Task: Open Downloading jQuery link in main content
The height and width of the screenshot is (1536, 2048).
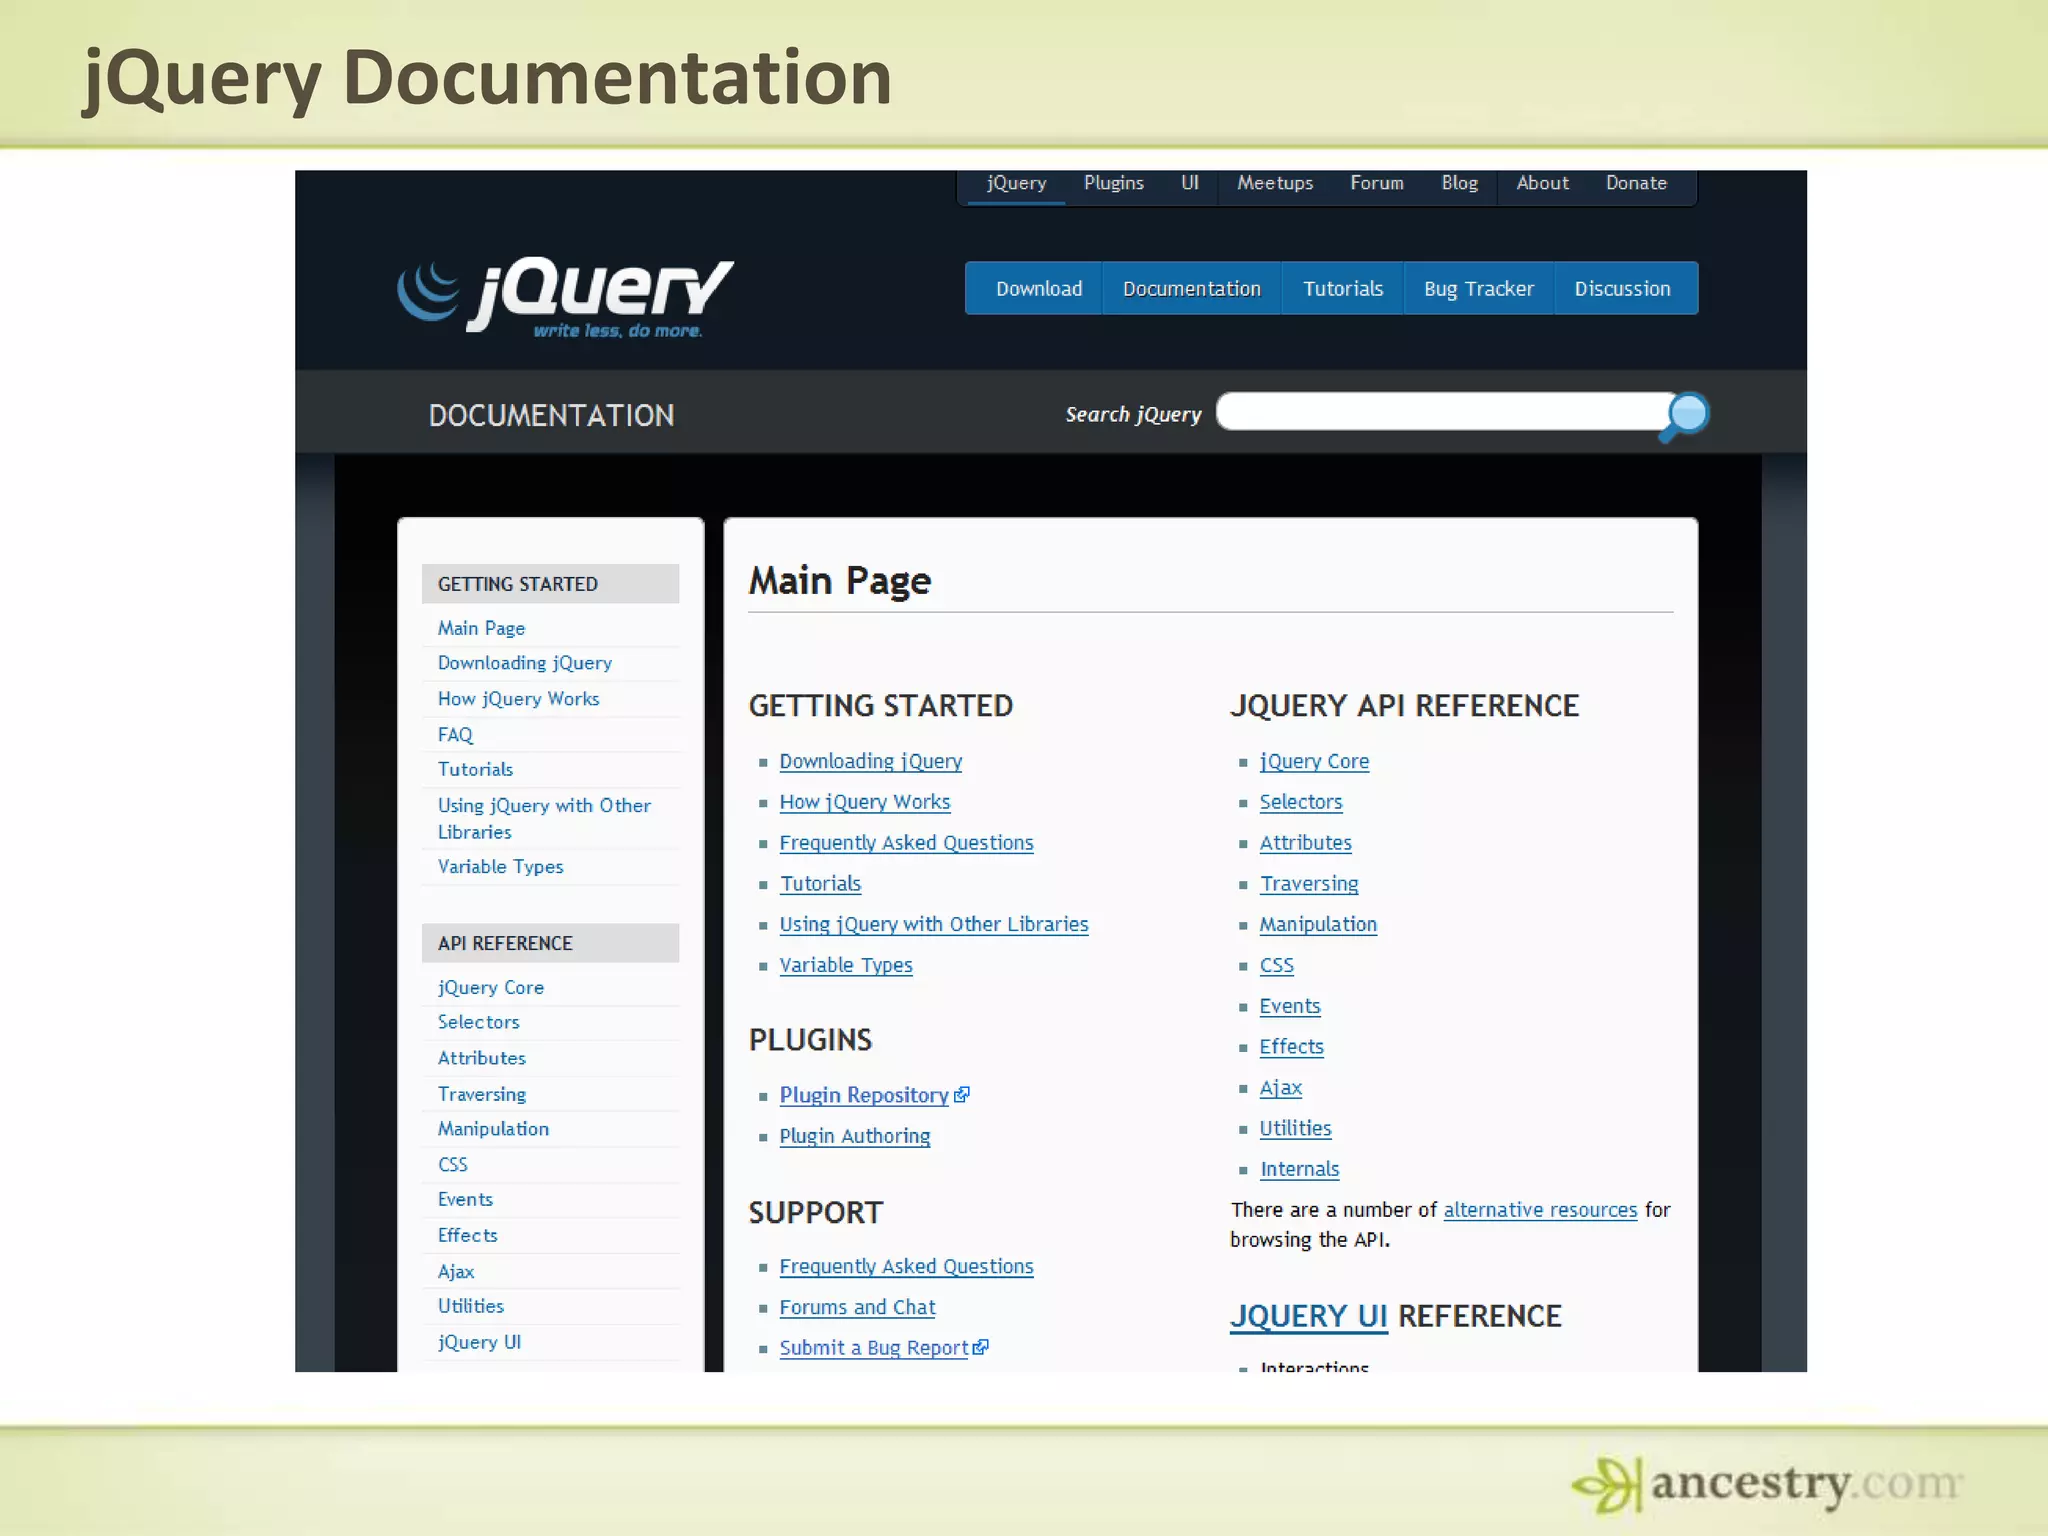Action: tap(871, 762)
